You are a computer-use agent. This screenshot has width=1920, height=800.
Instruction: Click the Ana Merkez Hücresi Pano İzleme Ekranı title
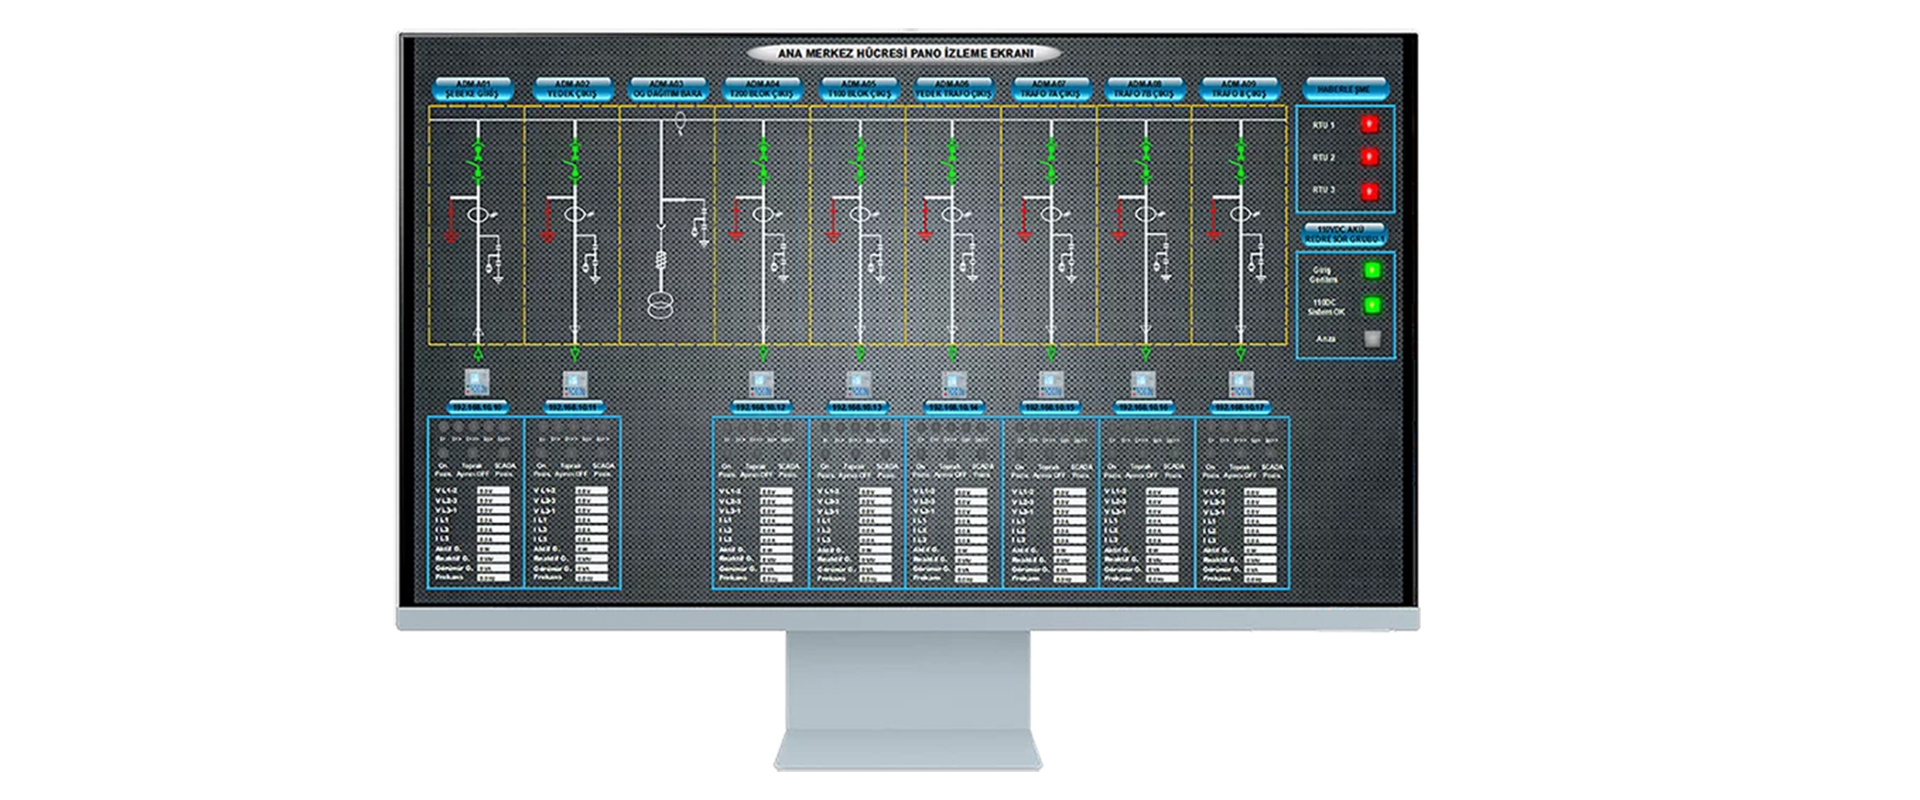pos(906,54)
